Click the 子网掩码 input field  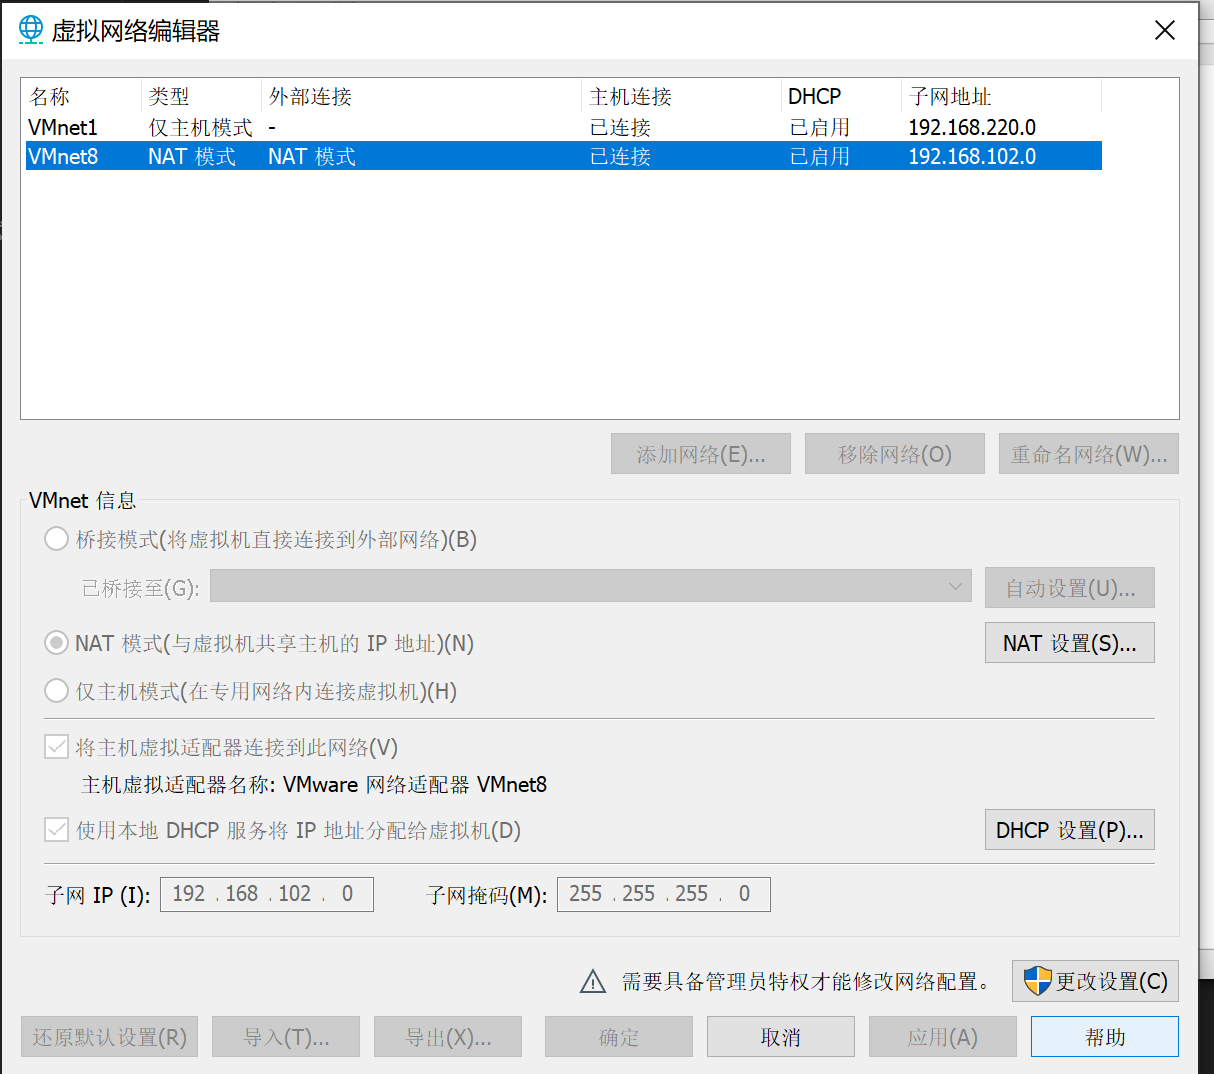(x=664, y=894)
